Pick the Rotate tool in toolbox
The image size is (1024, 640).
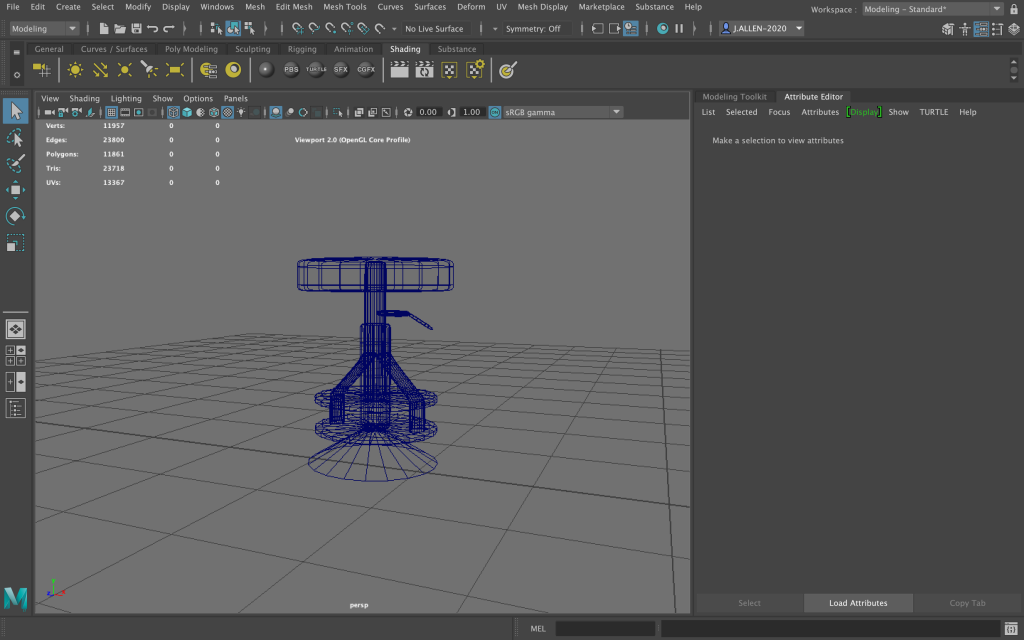click(15, 216)
